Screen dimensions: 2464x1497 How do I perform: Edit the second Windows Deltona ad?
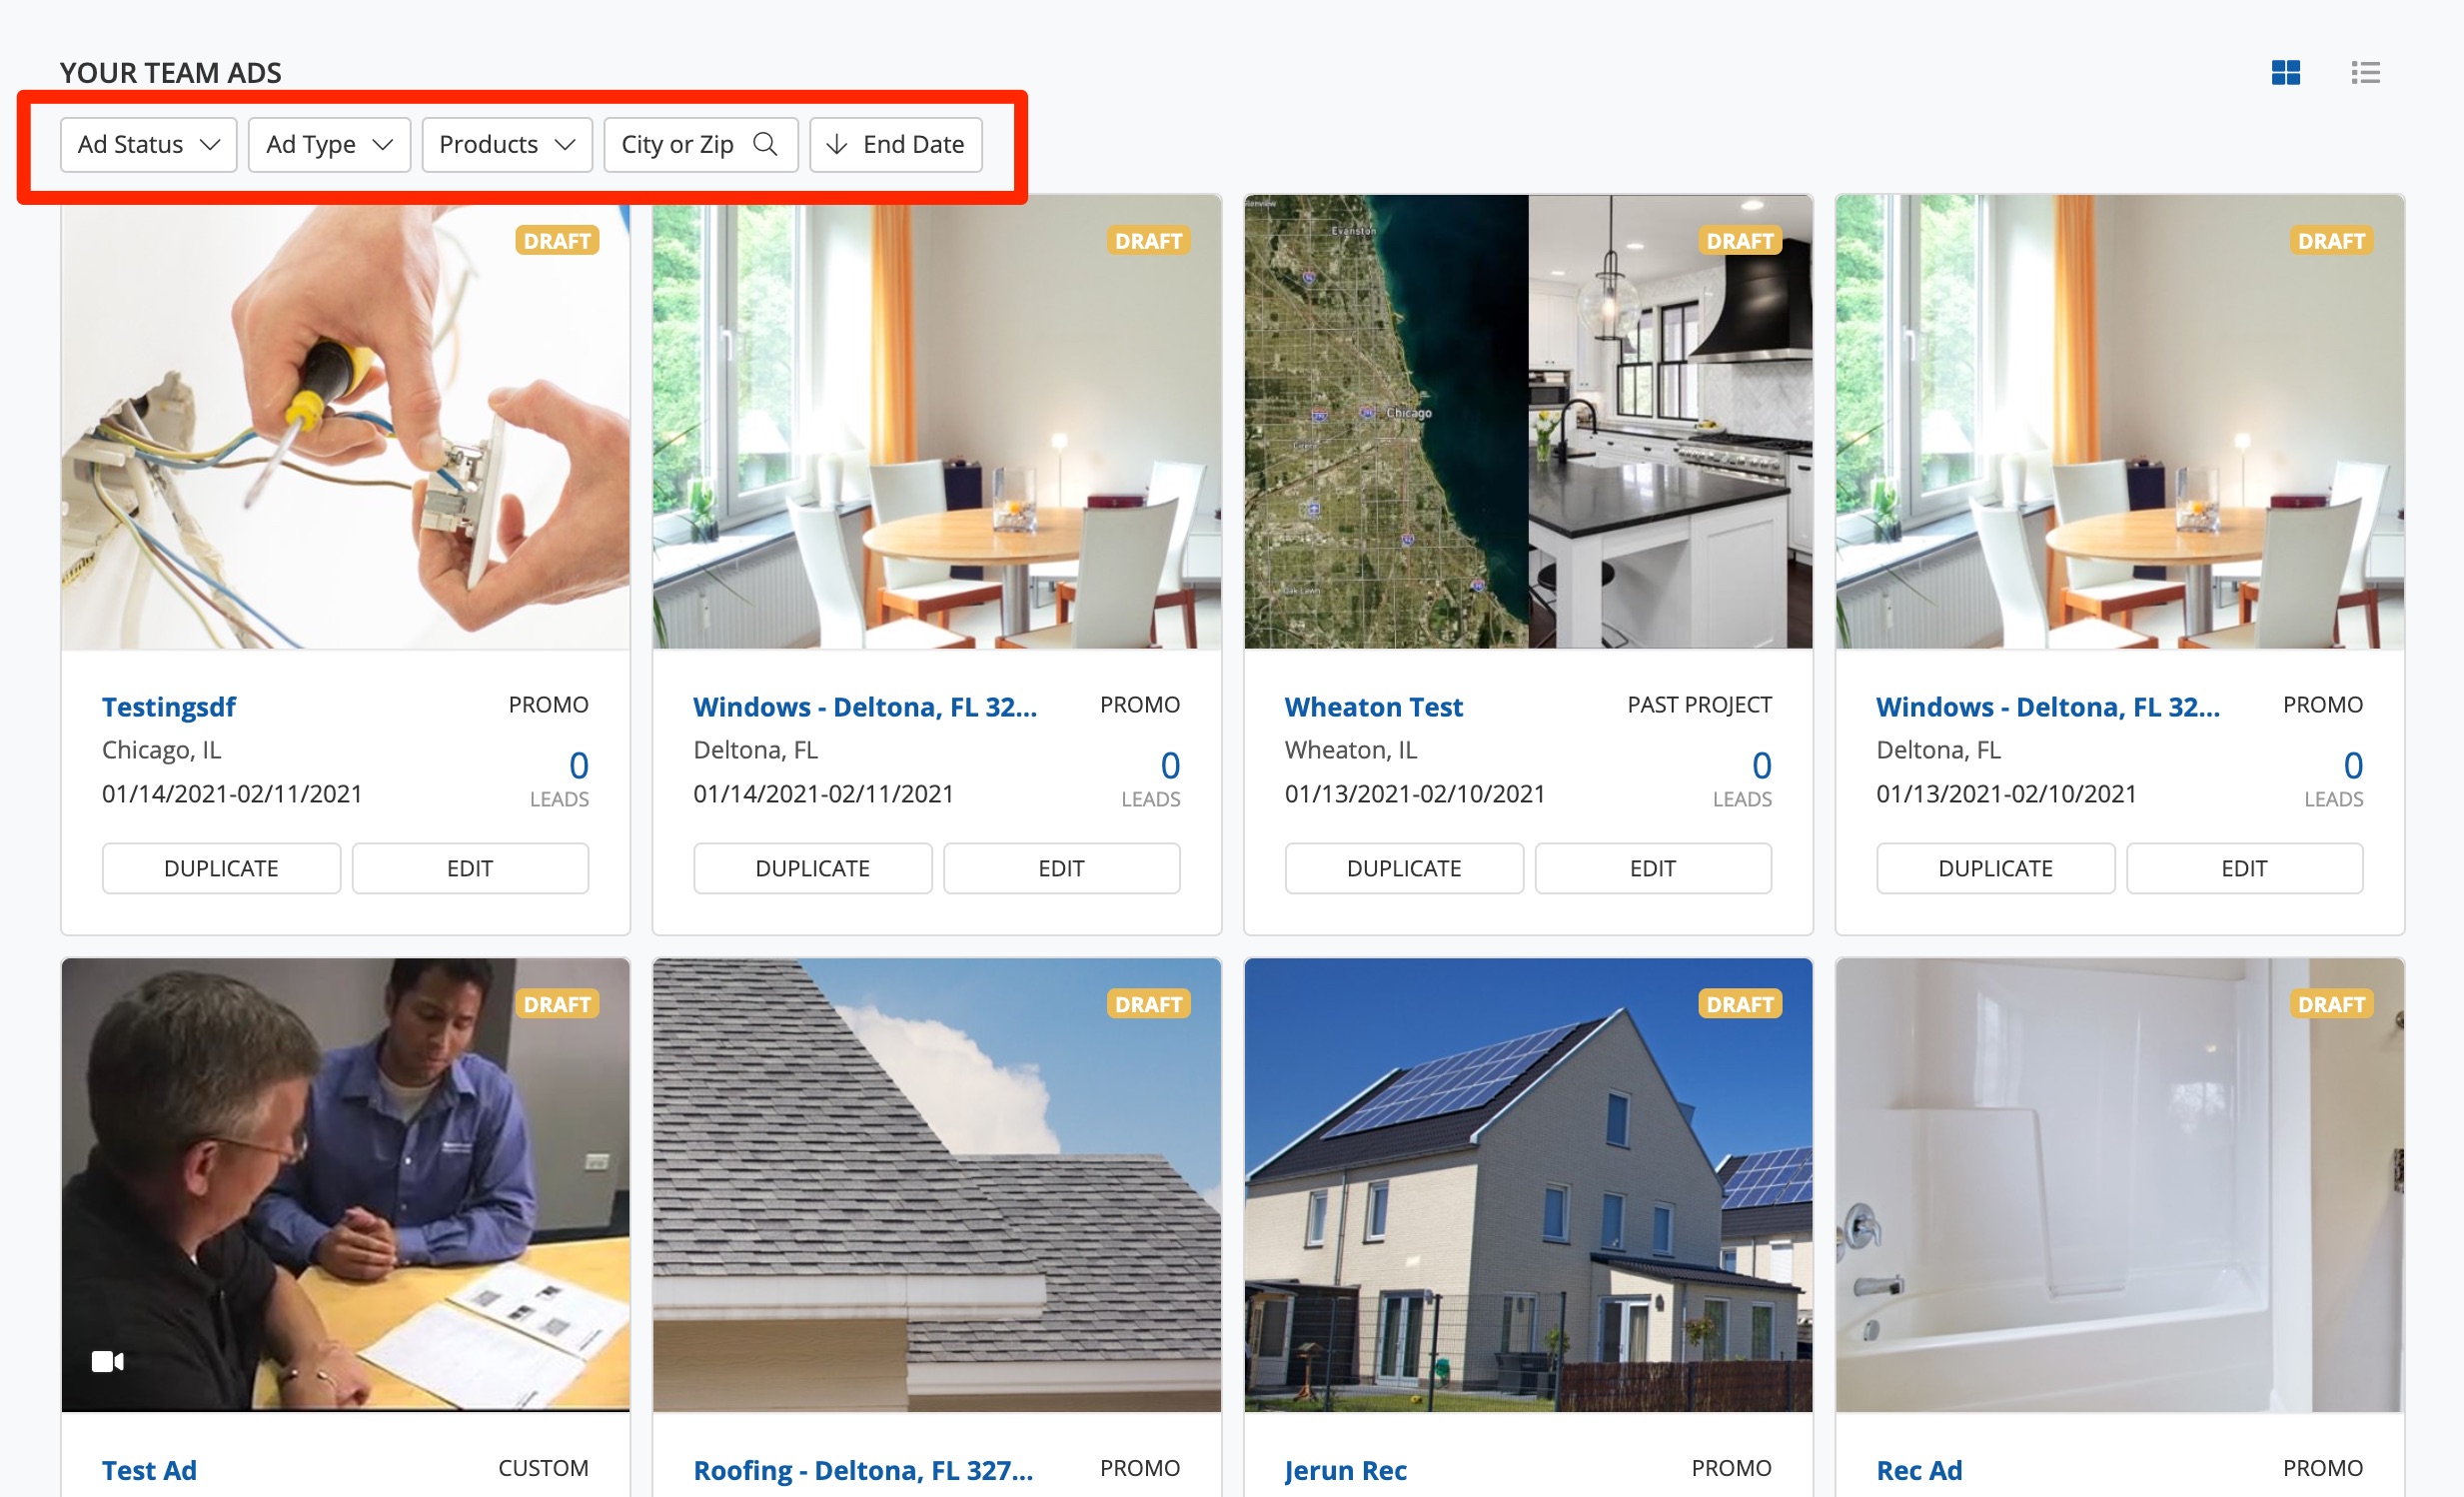pyautogui.click(x=2244, y=868)
